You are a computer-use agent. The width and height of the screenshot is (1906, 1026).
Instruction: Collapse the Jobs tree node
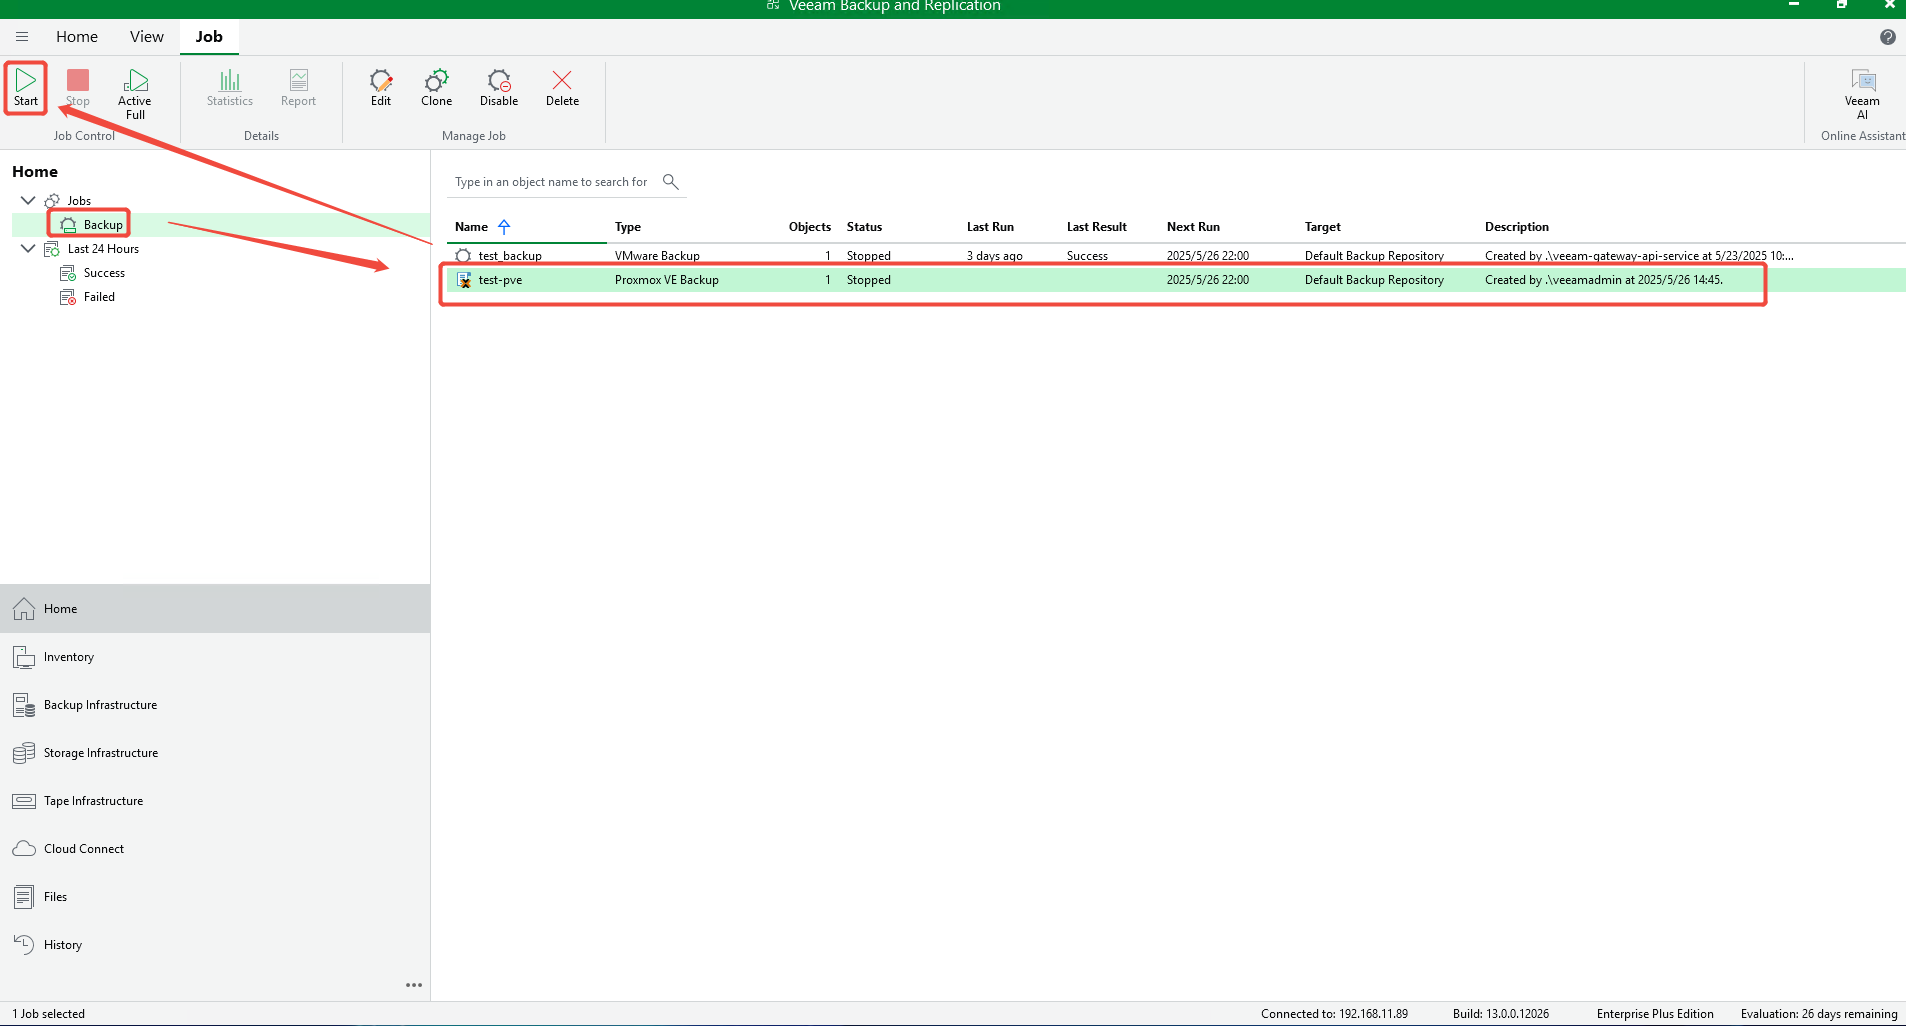coord(28,200)
